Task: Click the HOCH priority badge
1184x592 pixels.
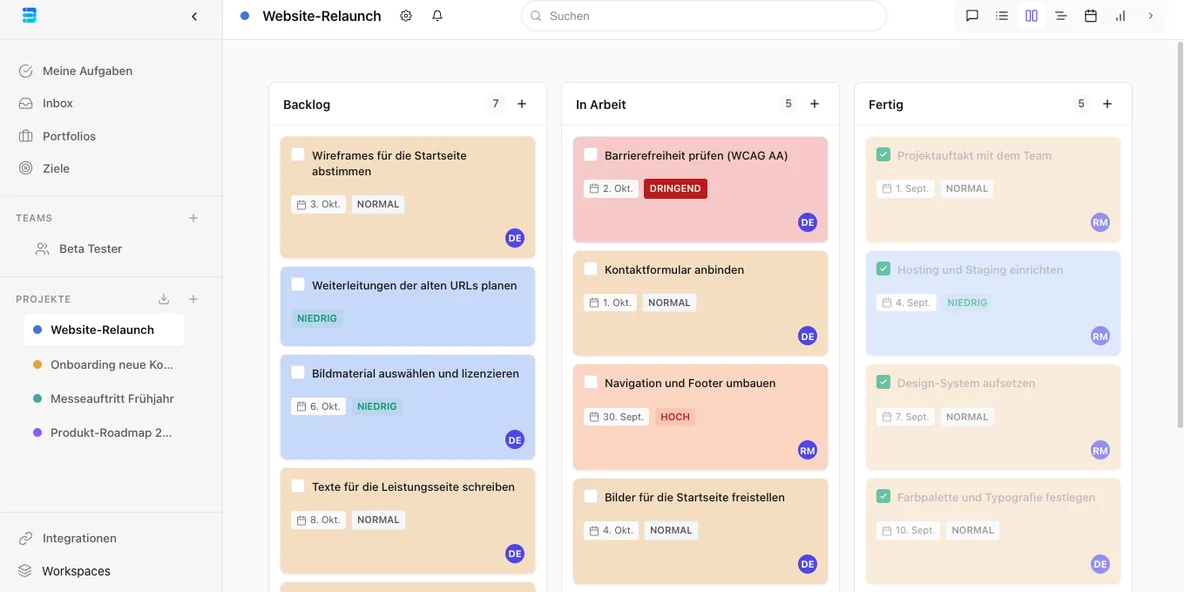Action: [x=675, y=417]
